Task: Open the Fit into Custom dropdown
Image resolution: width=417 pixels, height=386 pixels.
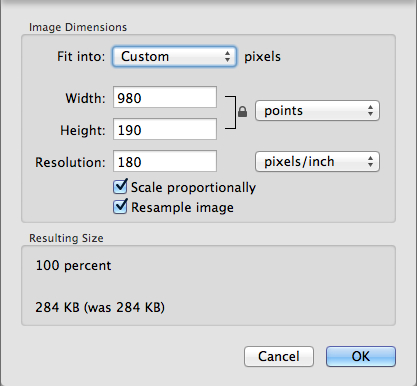Action: [x=174, y=56]
